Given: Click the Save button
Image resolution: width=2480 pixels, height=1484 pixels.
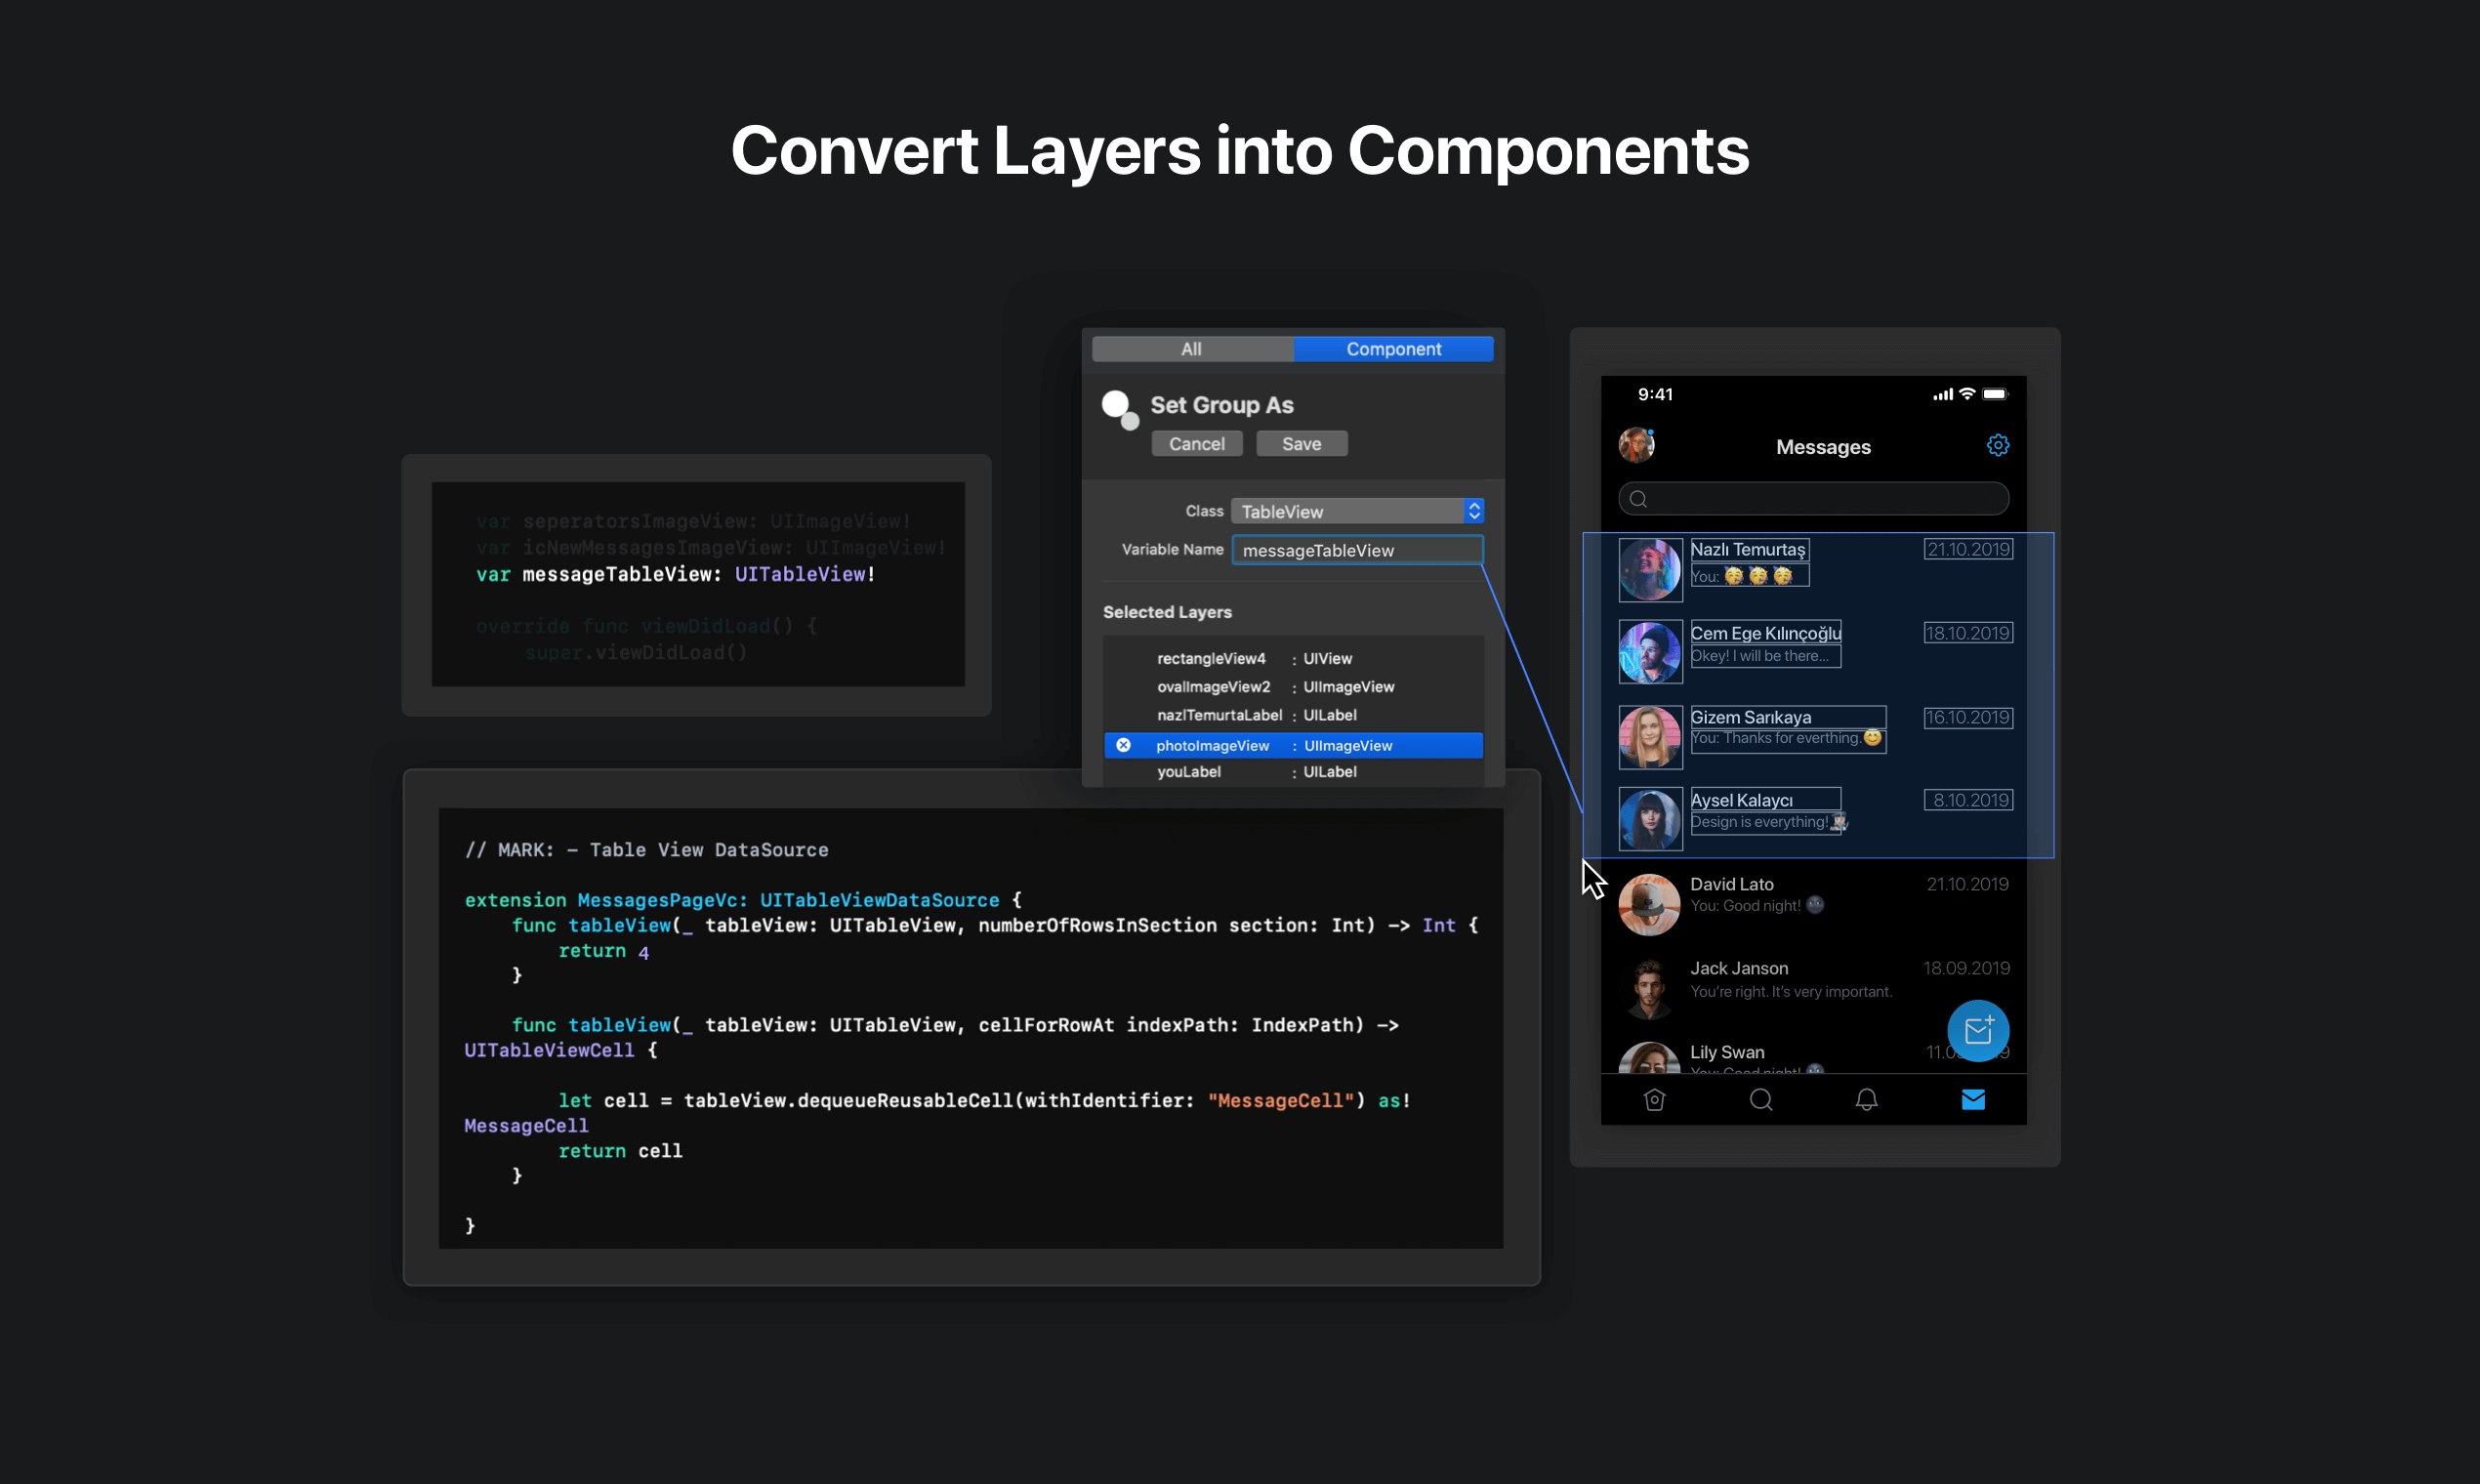Looking at the screenshot, I should (1301, 444).
